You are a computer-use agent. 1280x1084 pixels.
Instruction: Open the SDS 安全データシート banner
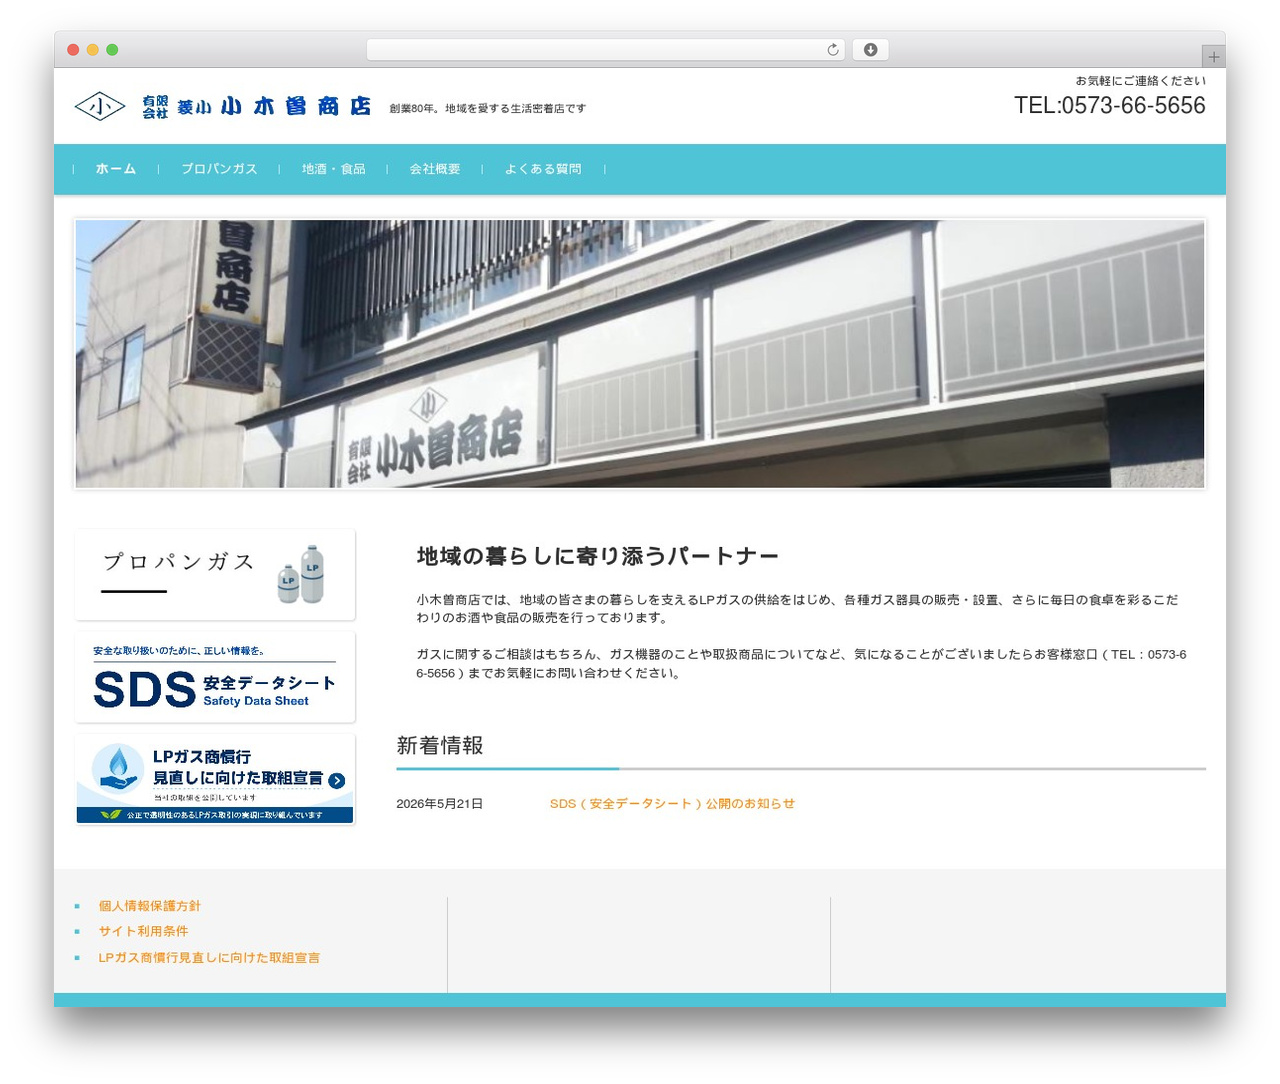[x=215, y=677]
